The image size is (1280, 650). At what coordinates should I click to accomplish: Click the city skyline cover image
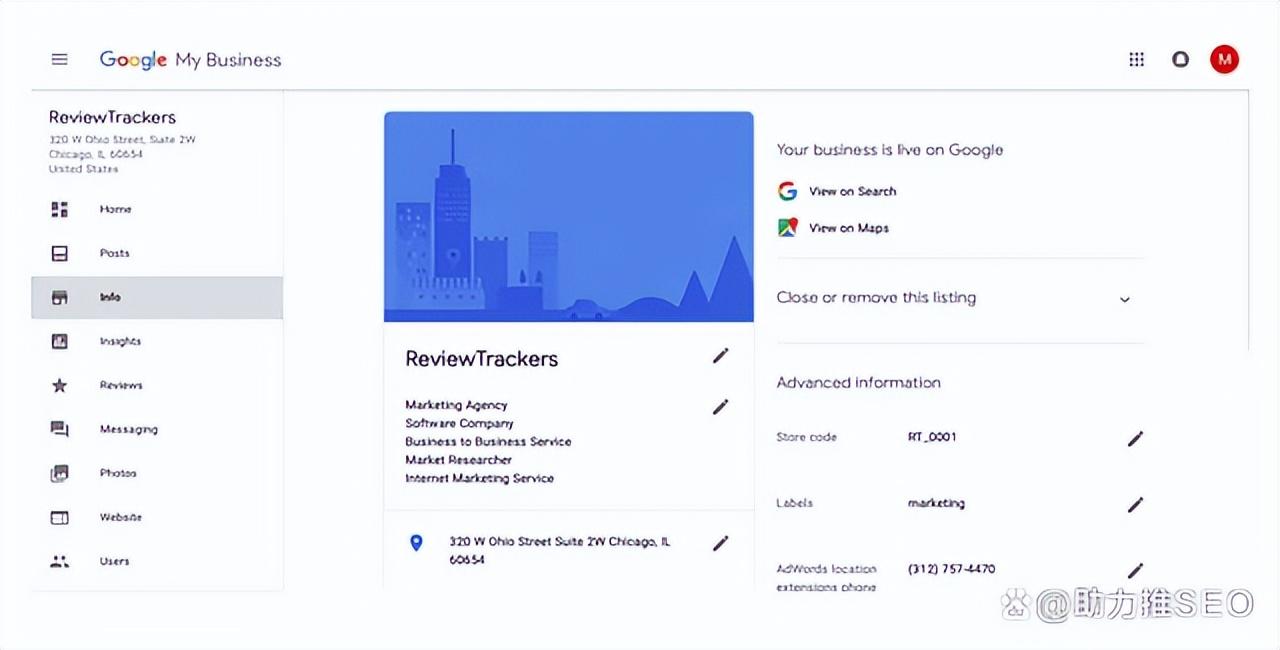pyautogui.click(x=568, y=216)
